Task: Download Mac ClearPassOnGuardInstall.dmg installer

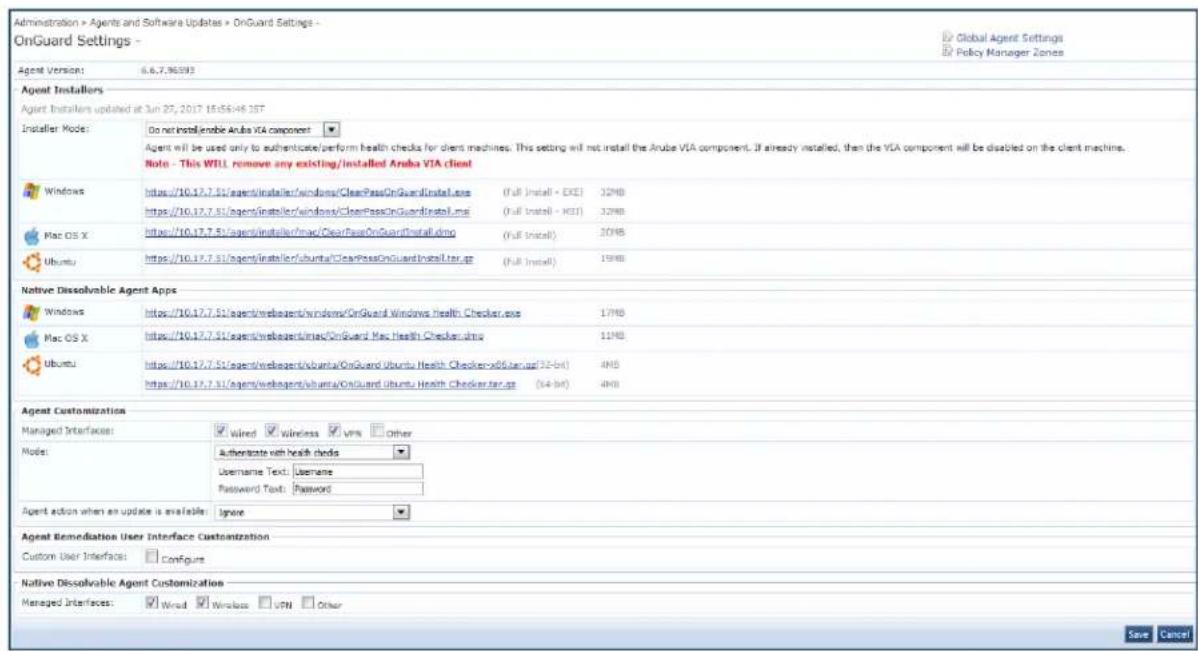Action: [x=300, y=232]
